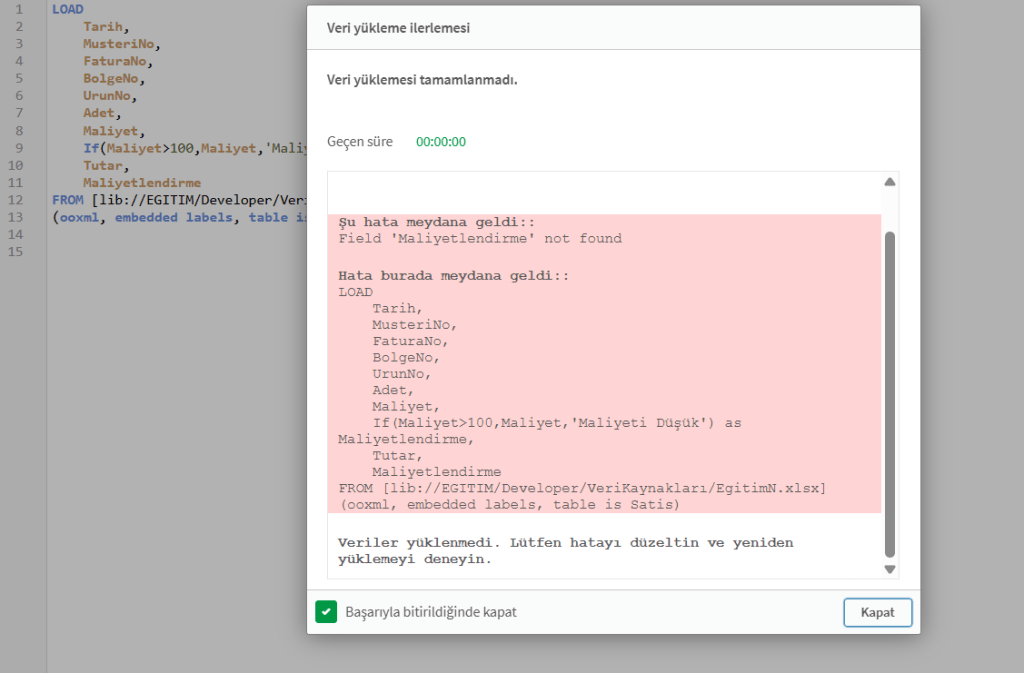Click the scroll down arrow in log
The width and height of the screenshot is (1024, 673).
click(x=889, y=569)
